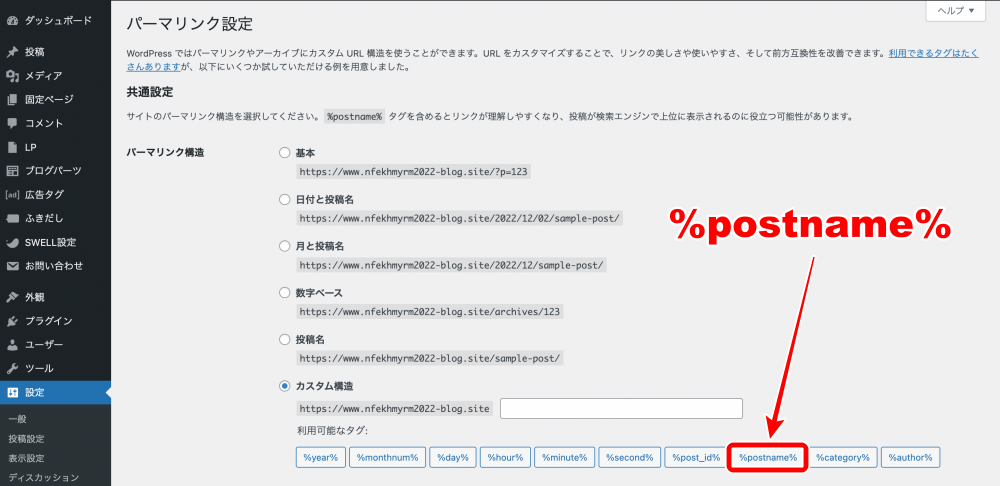Click the comment bubble icon beside コメント
Viewport: 1000px width, 486px height.
coord(12,123)
